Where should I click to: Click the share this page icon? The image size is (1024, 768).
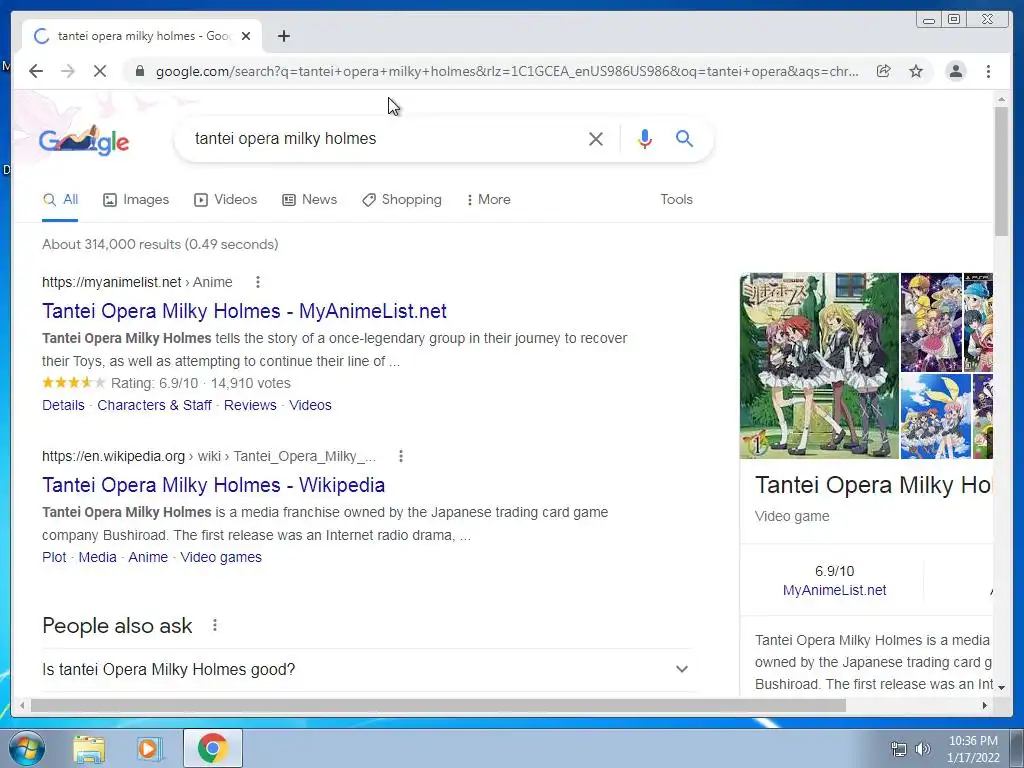(883, 71)
